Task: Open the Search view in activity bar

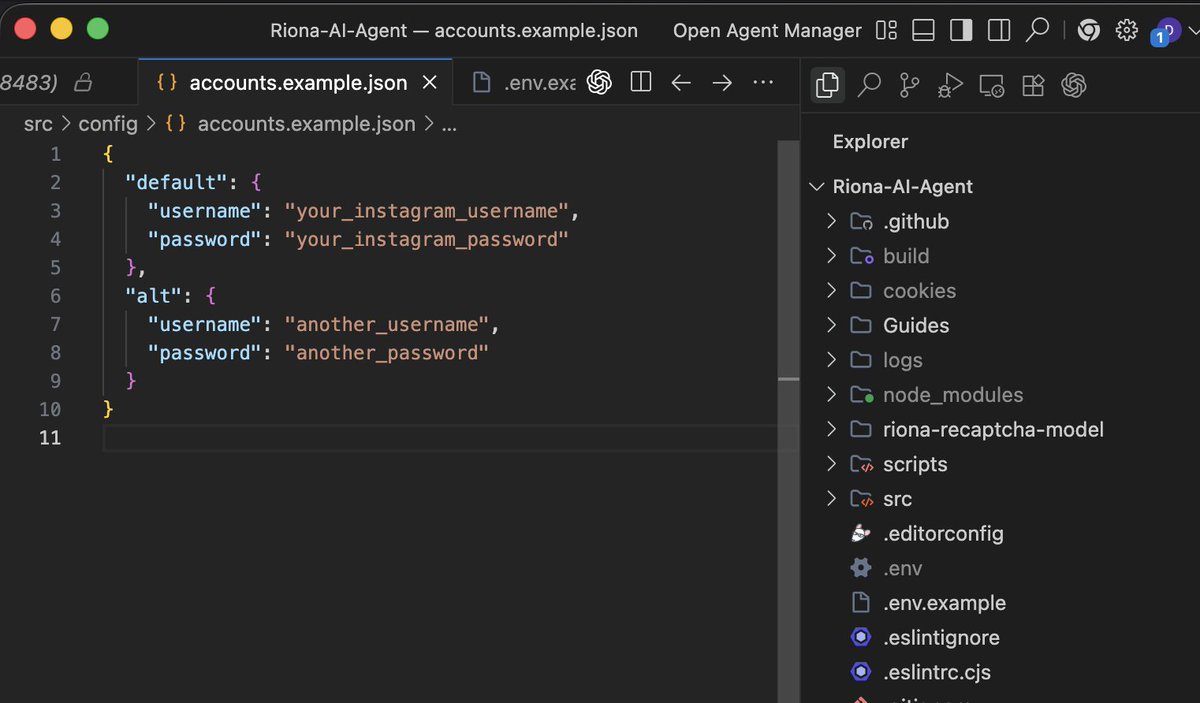Action: (869, 86)
